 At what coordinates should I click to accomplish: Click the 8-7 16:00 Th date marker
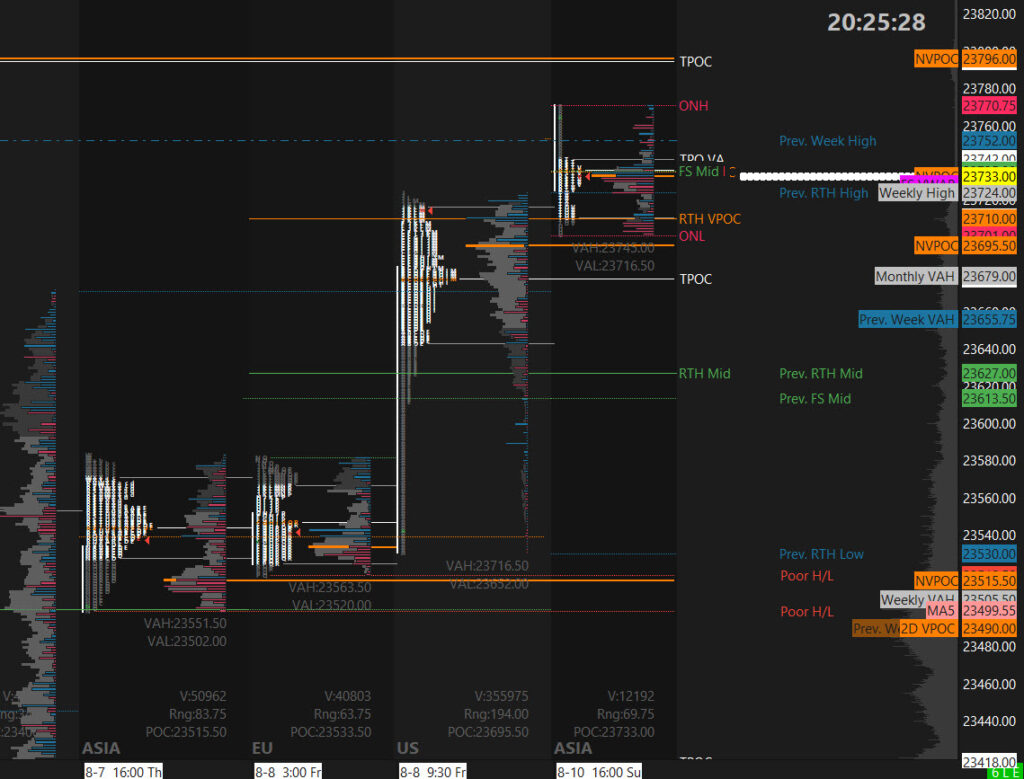[x=124, y=771]
